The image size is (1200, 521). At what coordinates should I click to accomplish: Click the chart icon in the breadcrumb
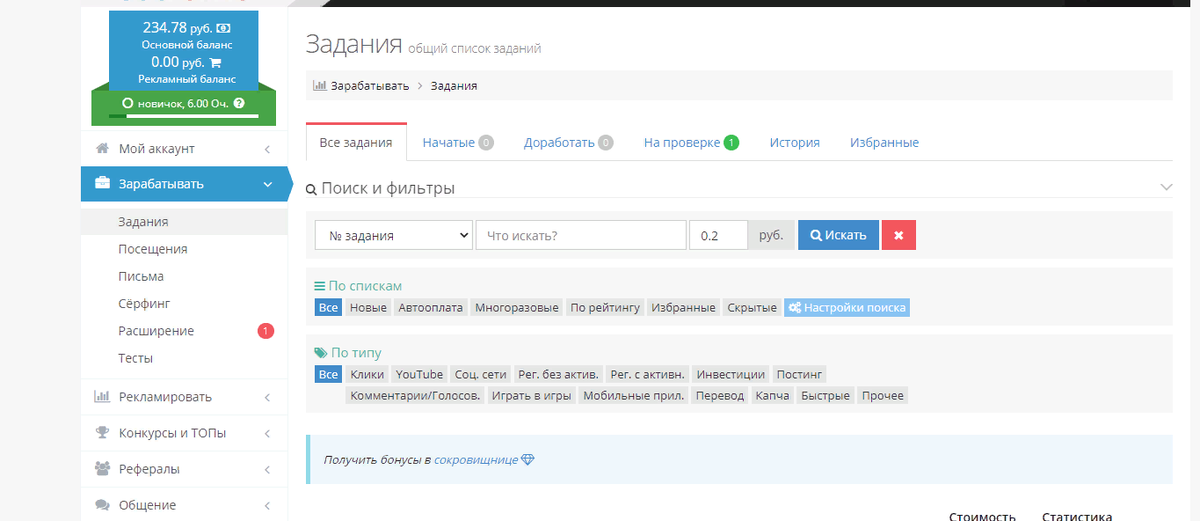(x=320, y=86)
